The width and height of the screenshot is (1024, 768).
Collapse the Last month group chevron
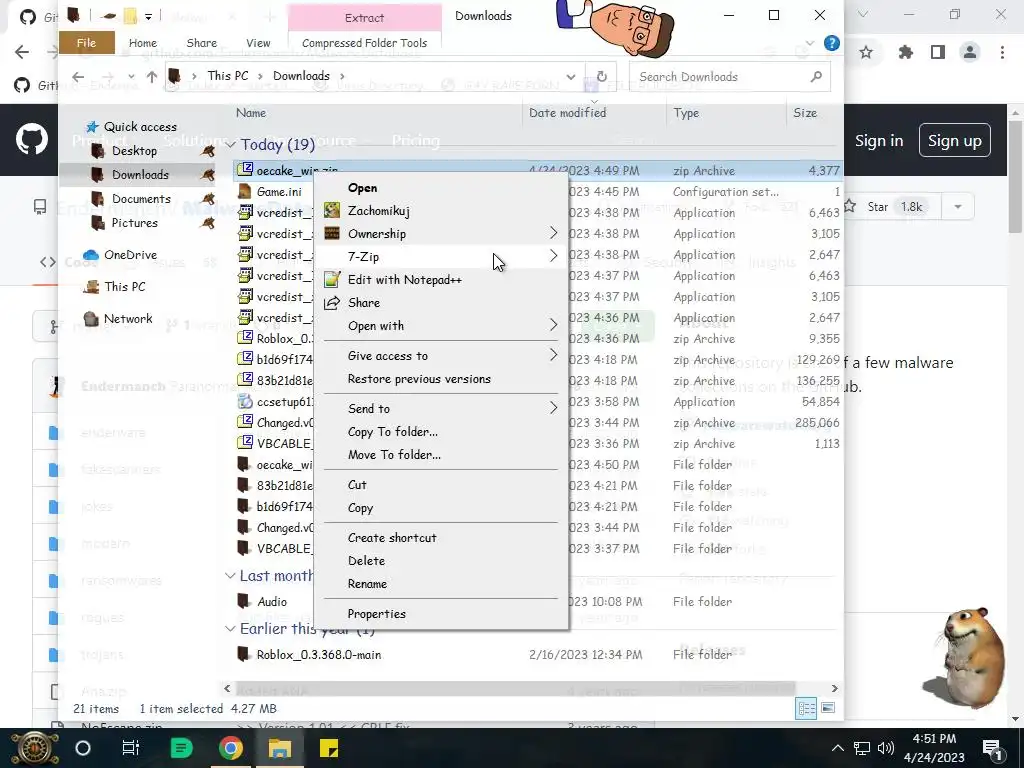pyautogui.click(x=231, y=575)
